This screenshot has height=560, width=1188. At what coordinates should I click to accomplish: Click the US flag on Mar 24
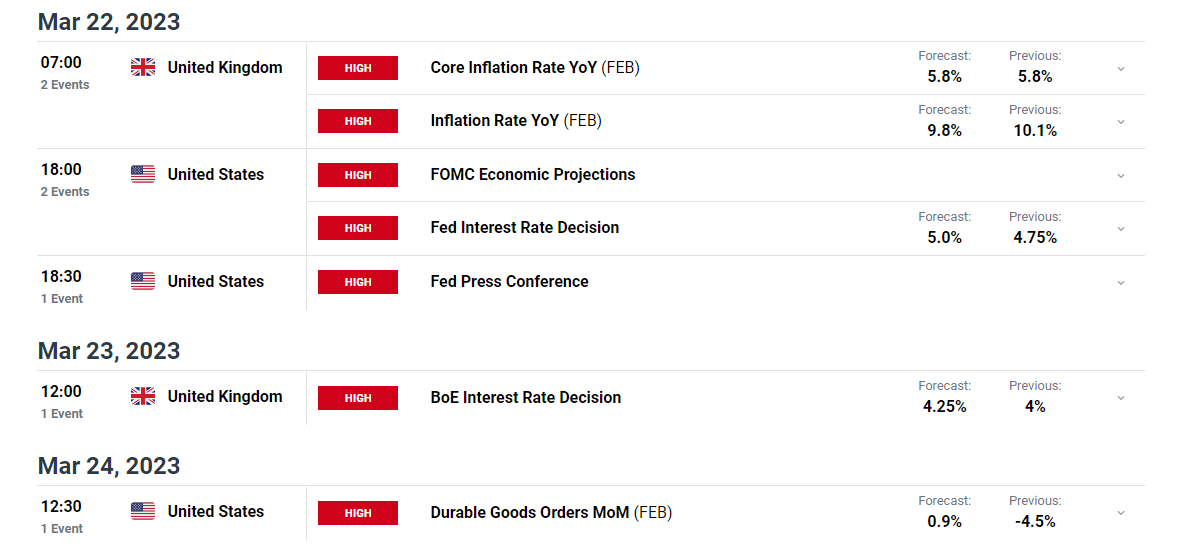tap(142, 512)
